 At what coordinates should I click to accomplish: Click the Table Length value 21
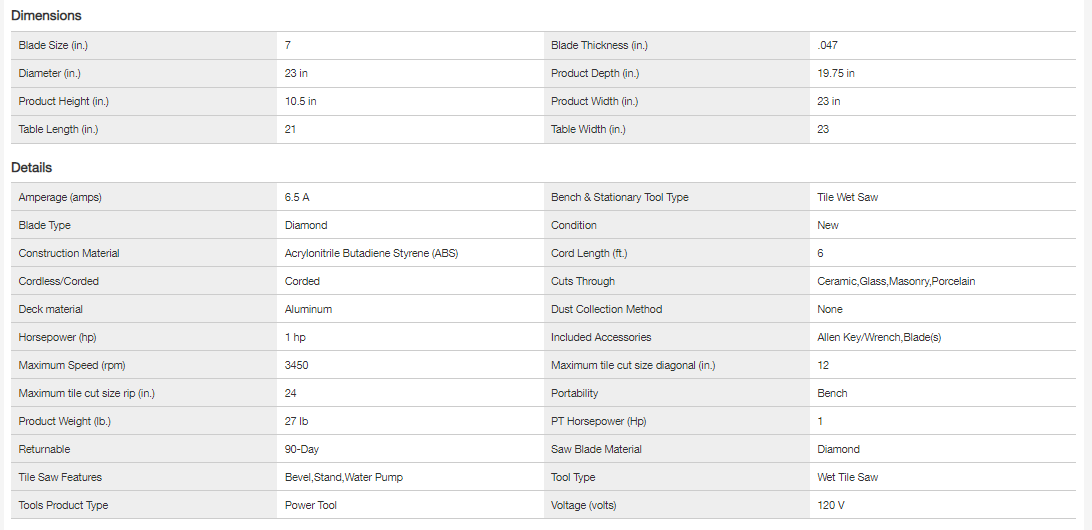pyautogui.click(x=290, y=129)
